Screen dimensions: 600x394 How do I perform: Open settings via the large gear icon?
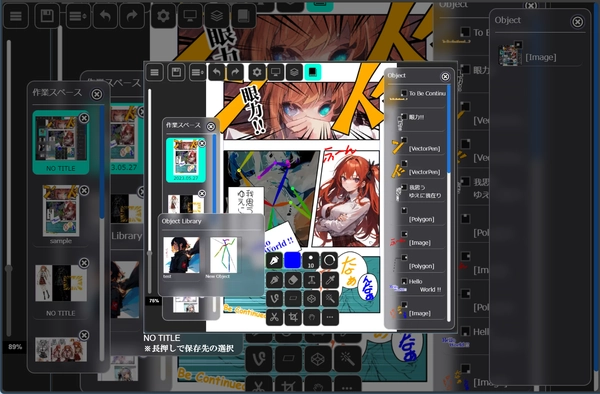tap(163, 16)
